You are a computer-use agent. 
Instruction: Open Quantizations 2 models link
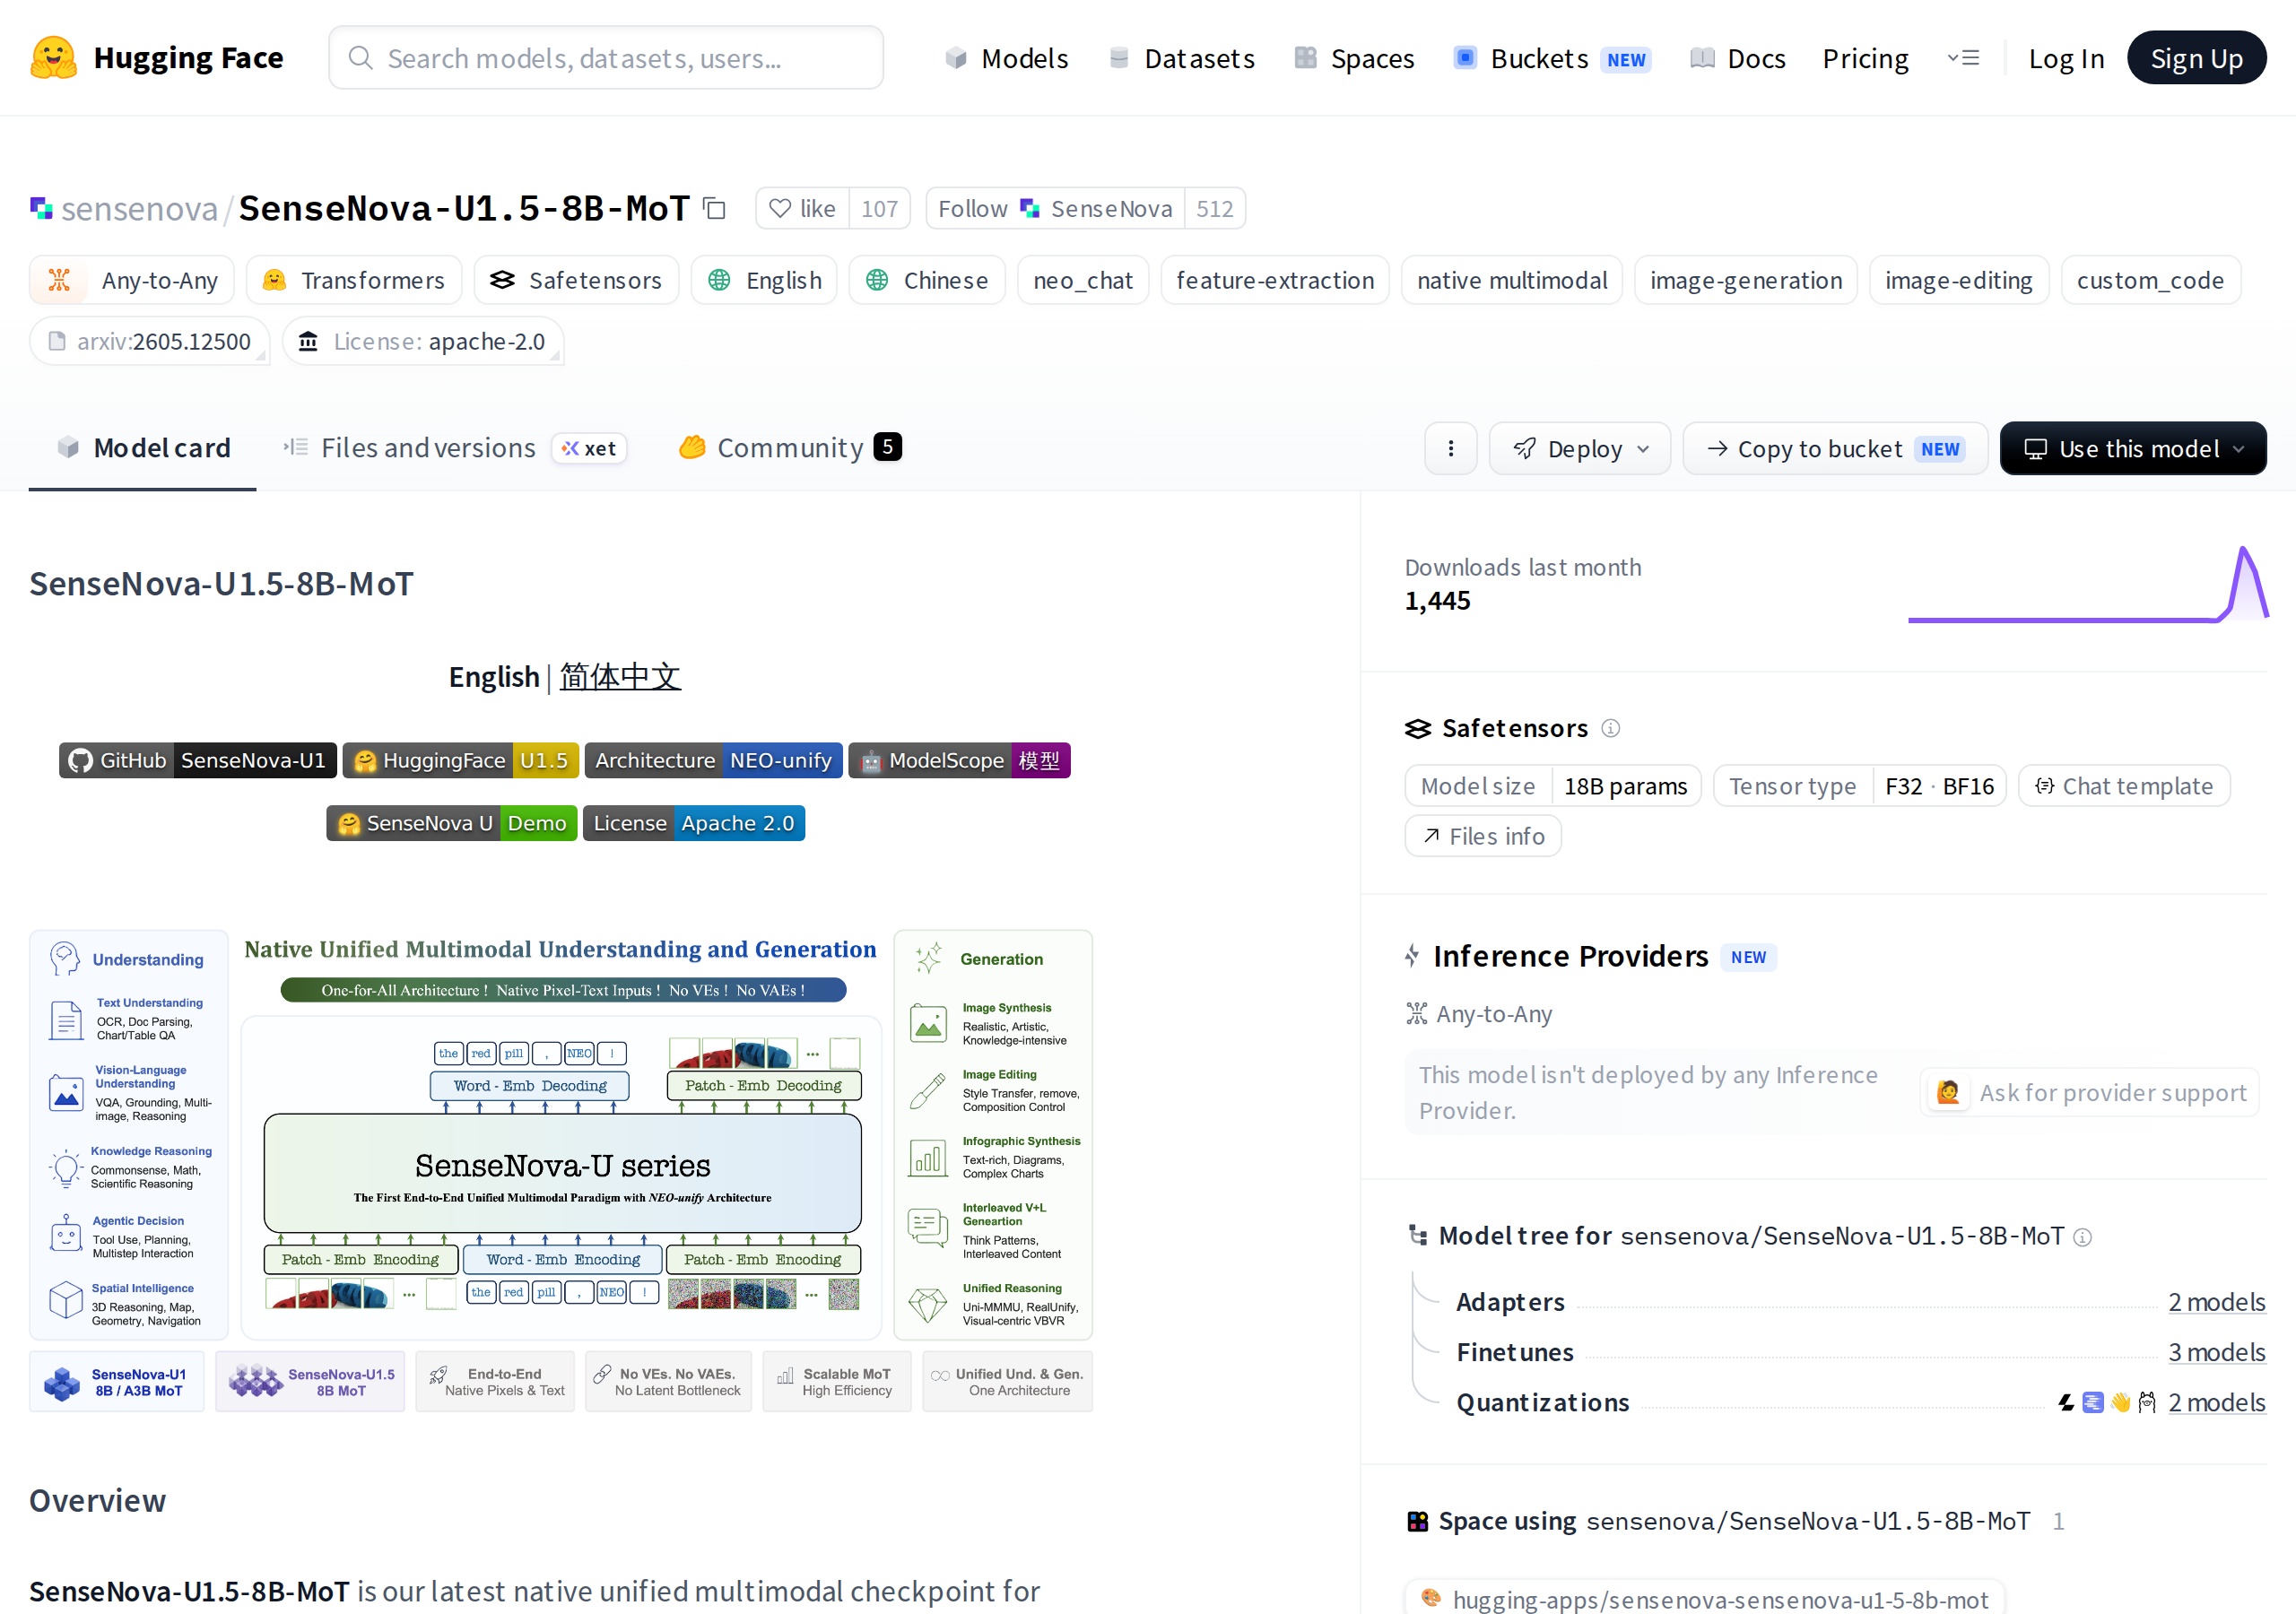(x=2216, y=1402)
